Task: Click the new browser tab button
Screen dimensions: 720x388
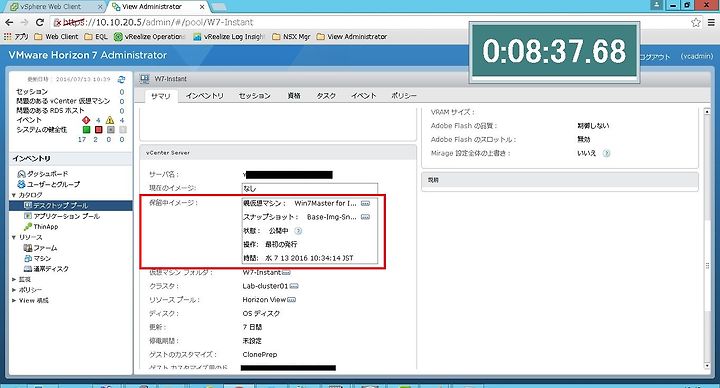Action: [219, 7]
